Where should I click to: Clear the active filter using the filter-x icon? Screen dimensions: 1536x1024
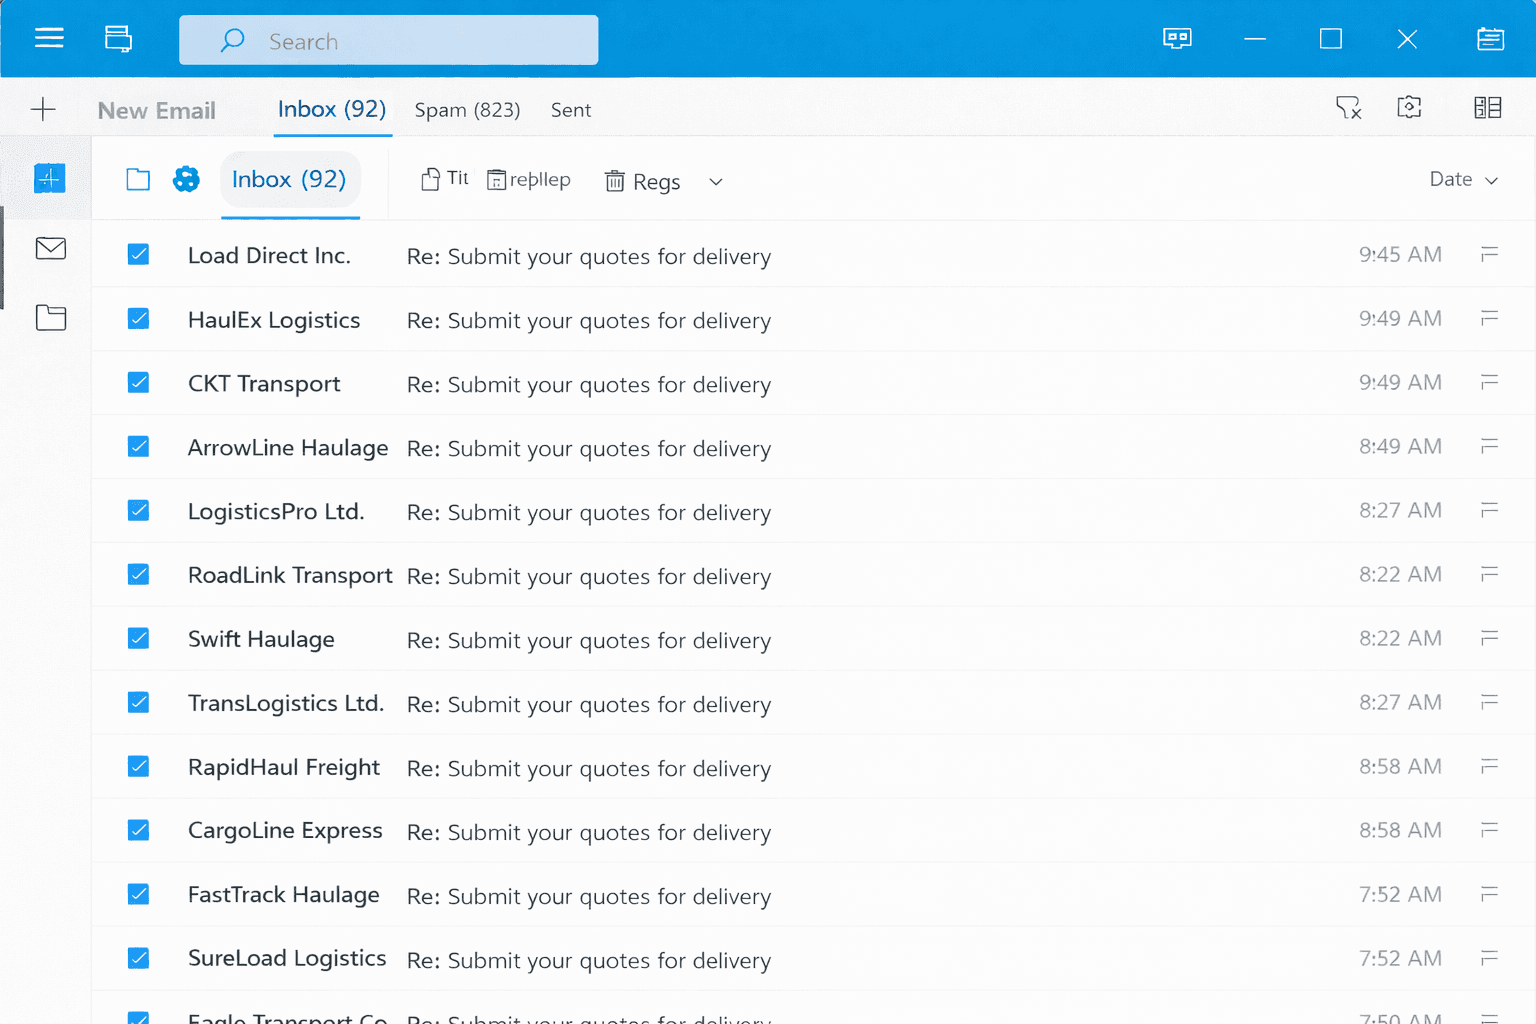[1349, 107]
